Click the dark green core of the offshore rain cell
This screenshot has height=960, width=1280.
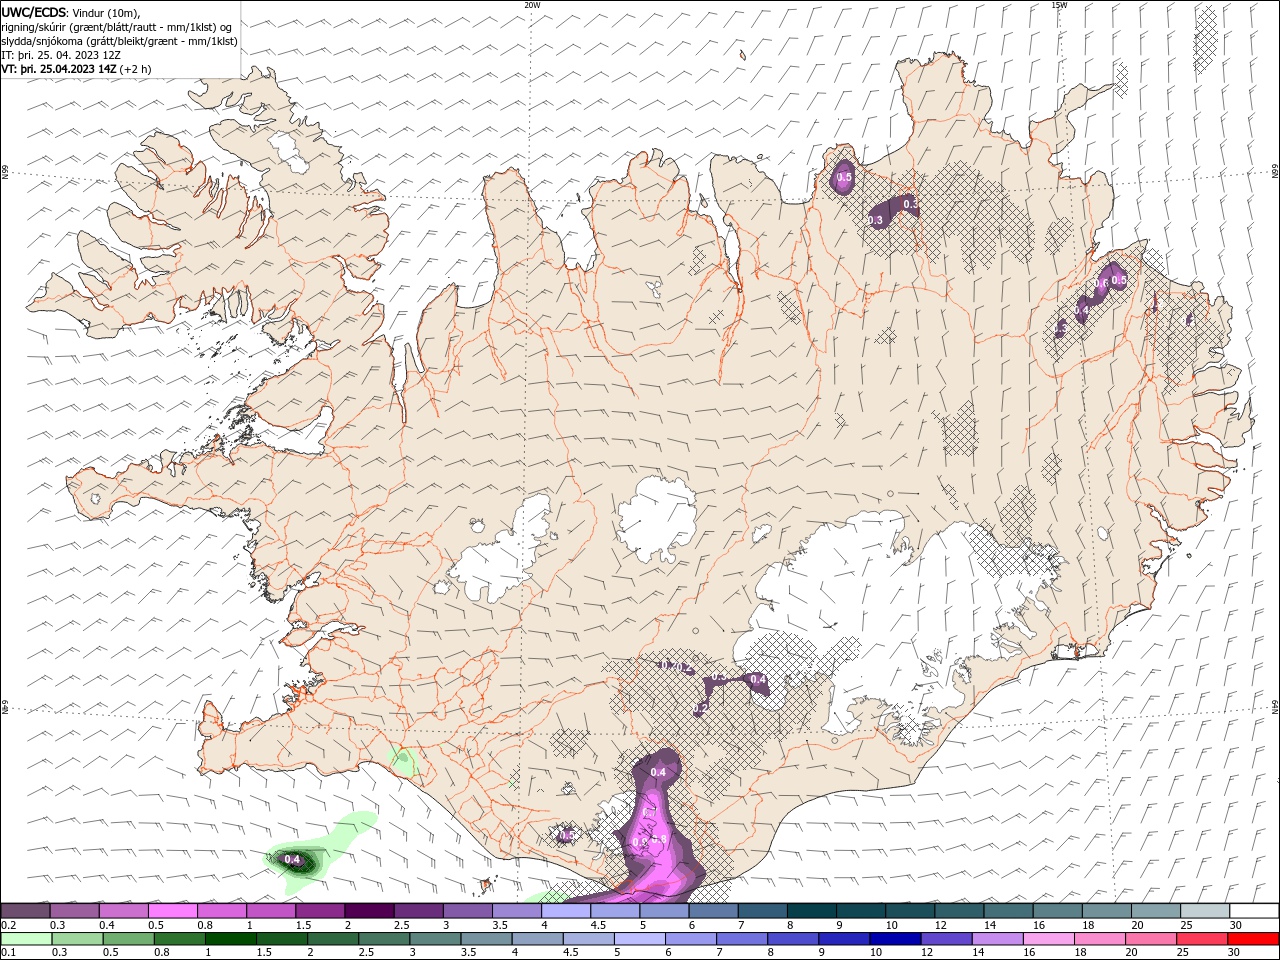300,861
